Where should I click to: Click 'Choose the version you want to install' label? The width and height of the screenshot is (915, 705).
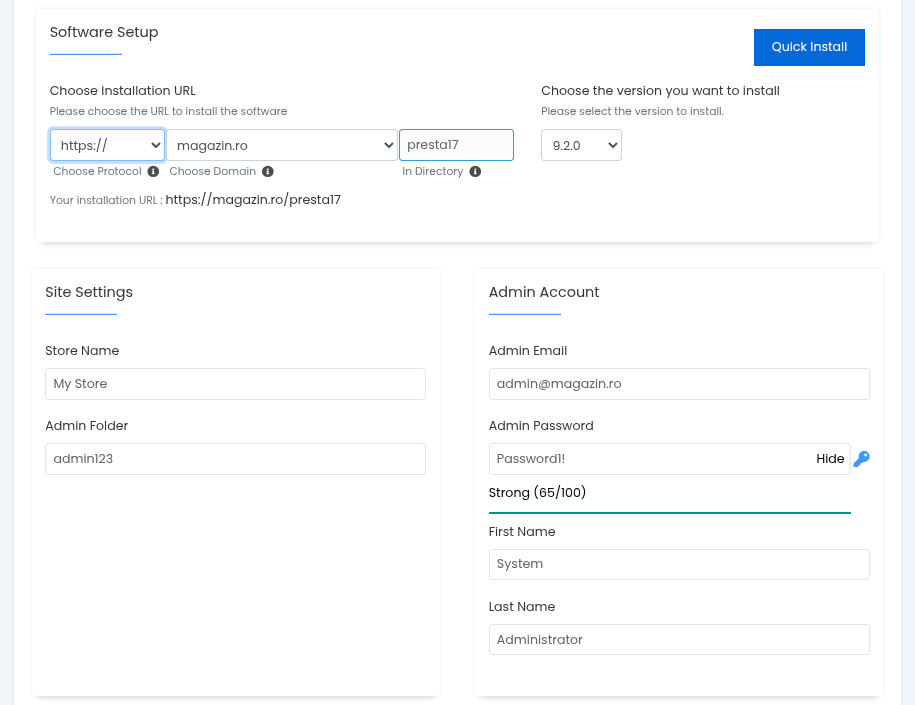(x=660, y=90)
